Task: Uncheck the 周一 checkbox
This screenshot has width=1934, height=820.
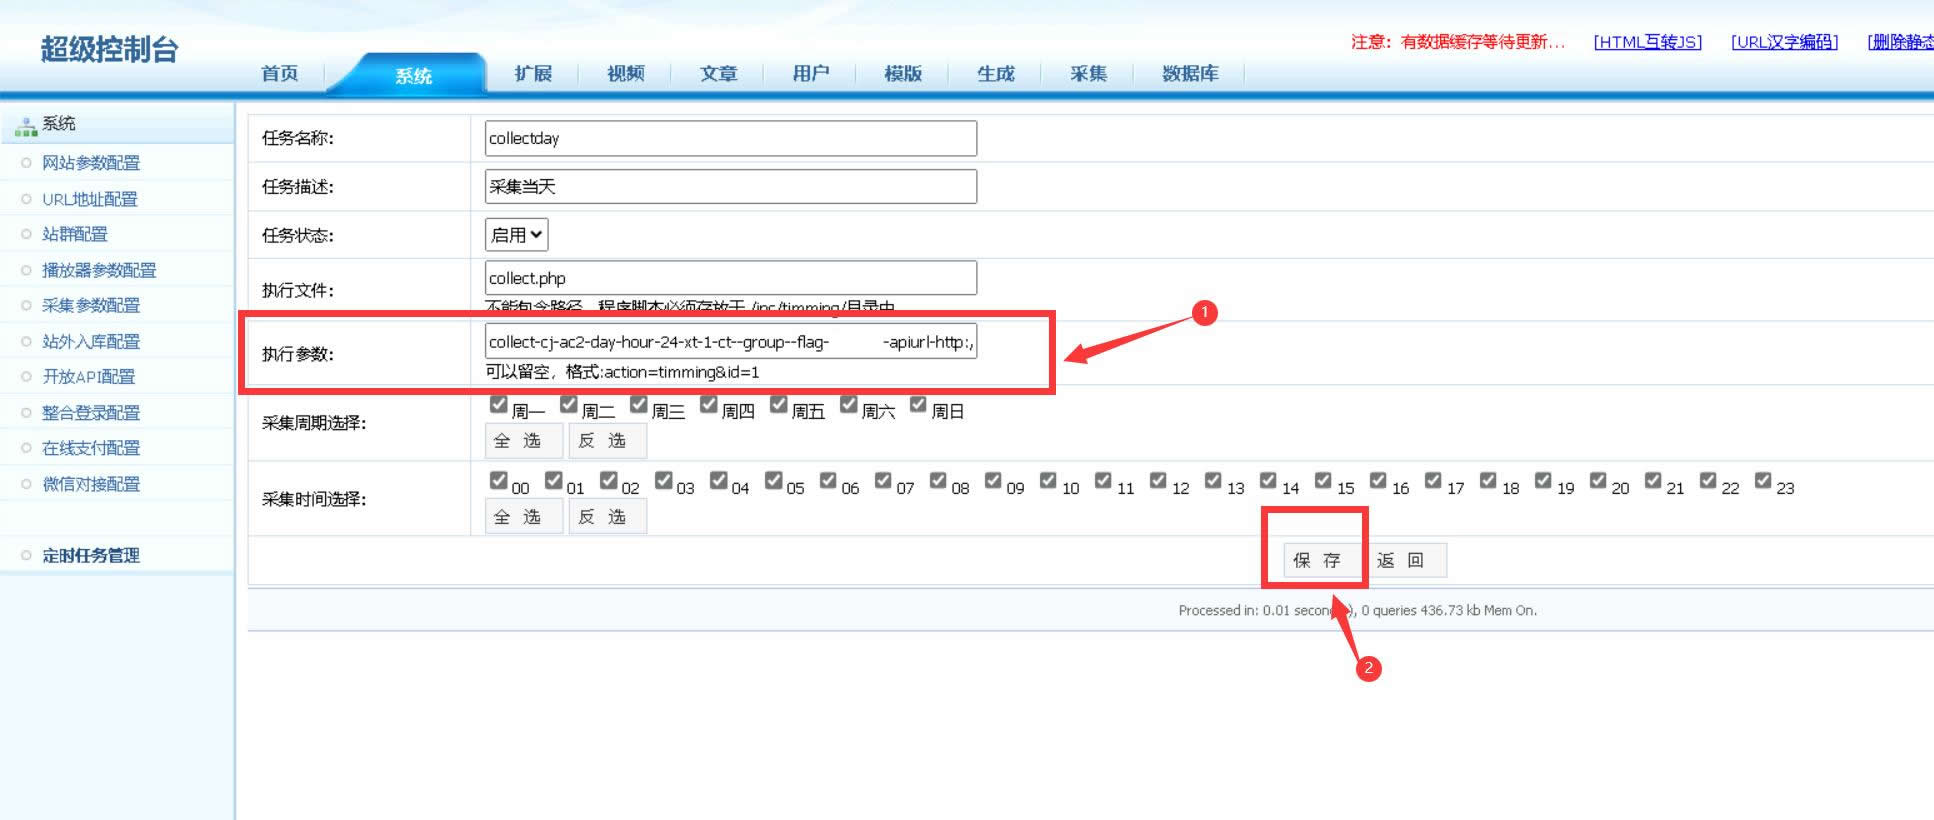Action: (x=498, y=405)
